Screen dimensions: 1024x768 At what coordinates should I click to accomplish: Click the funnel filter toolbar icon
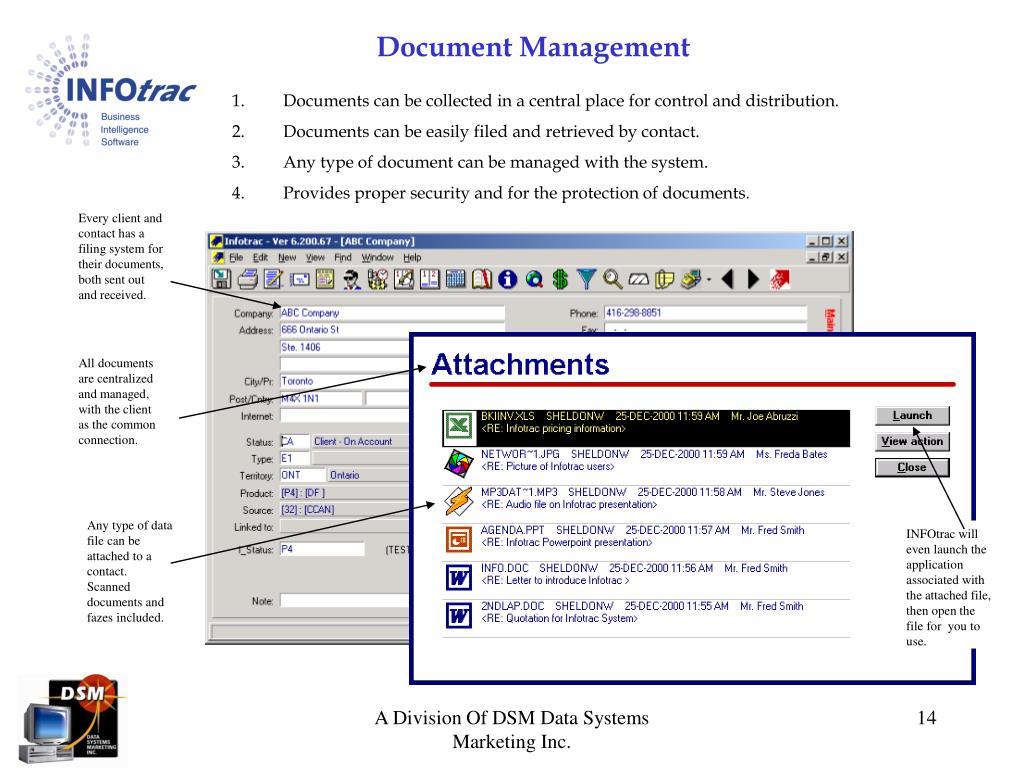tap(586, 280)
